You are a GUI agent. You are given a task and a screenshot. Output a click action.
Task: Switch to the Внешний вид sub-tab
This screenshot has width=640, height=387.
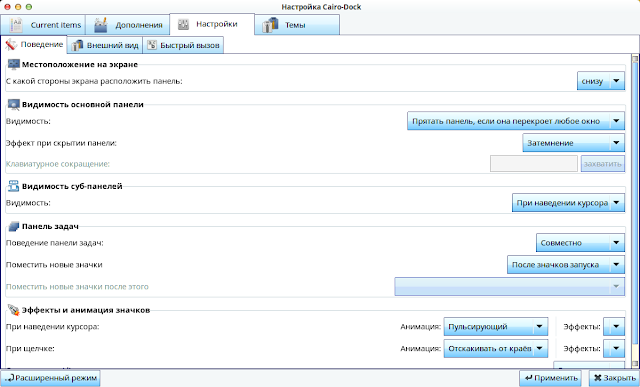(104, 45)
